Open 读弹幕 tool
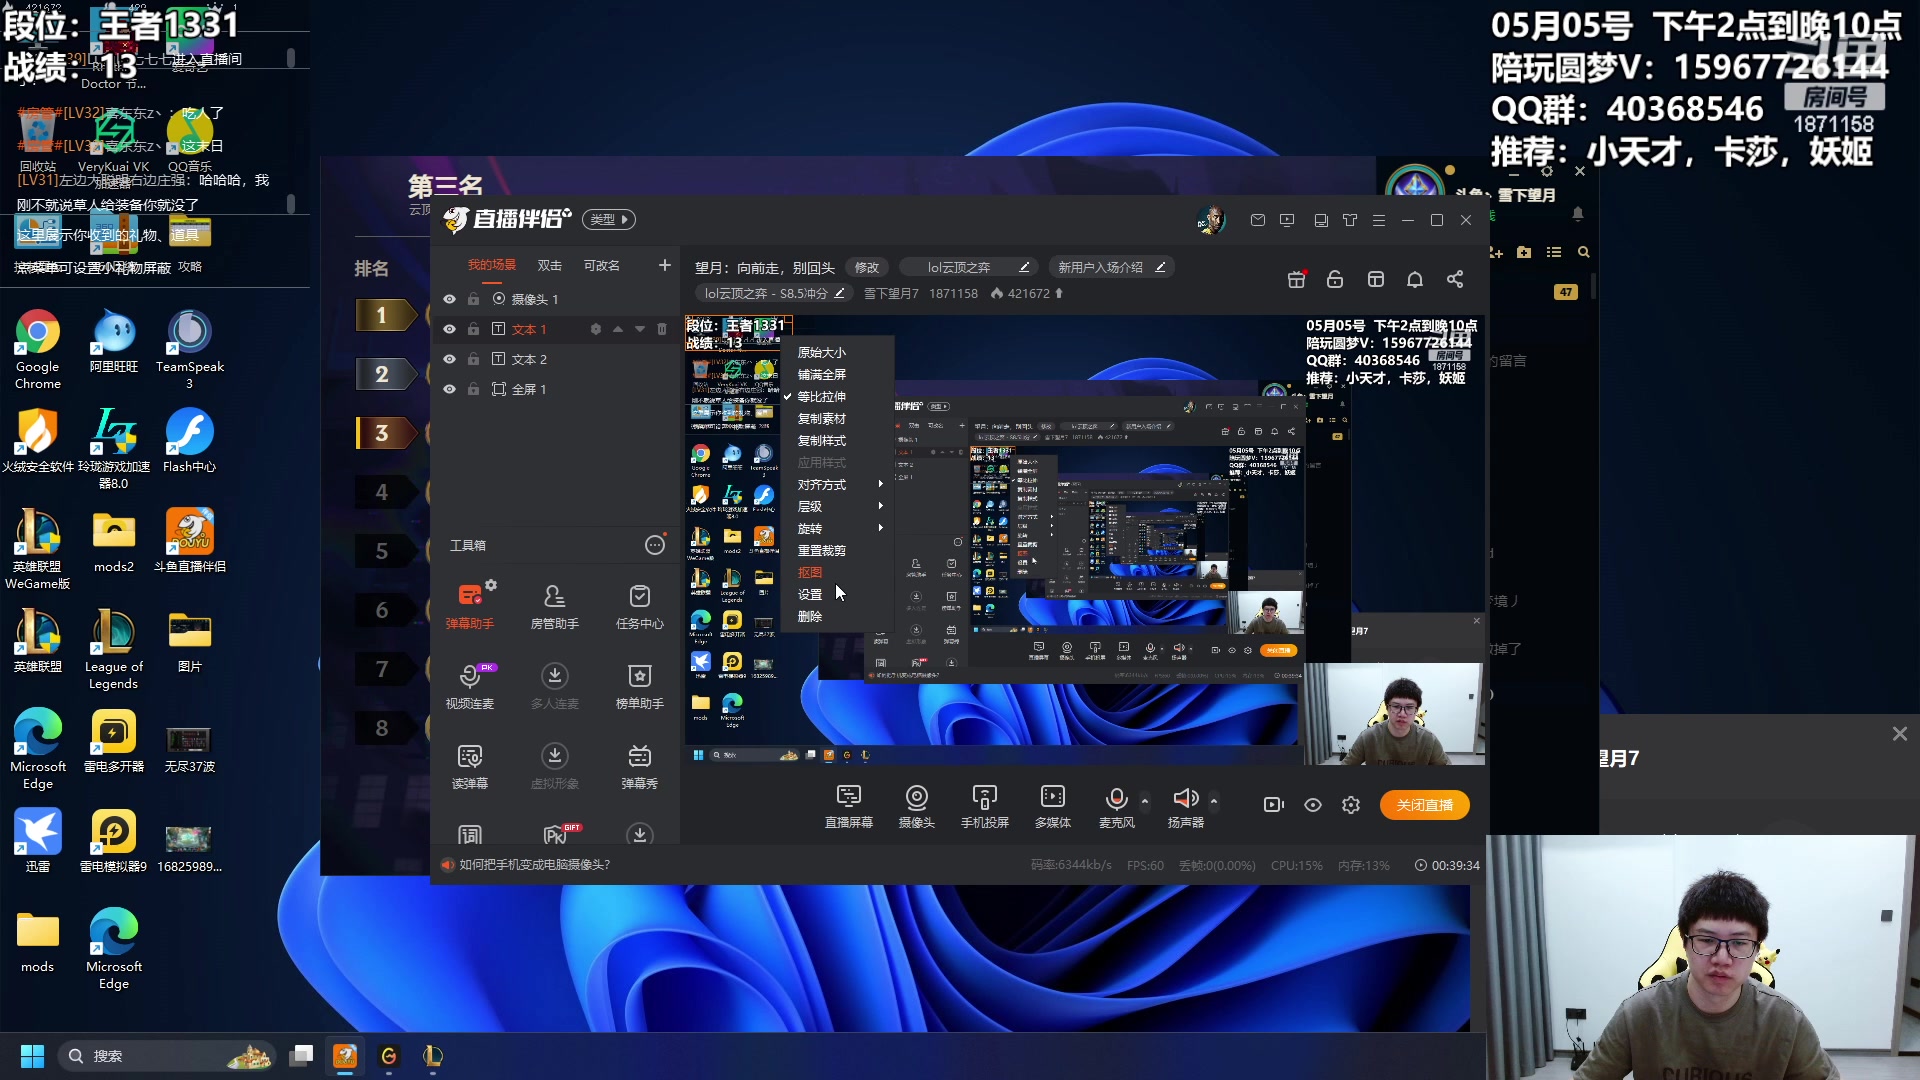This screenshot has width=1920, height=1080. click(x=469, y=766)
